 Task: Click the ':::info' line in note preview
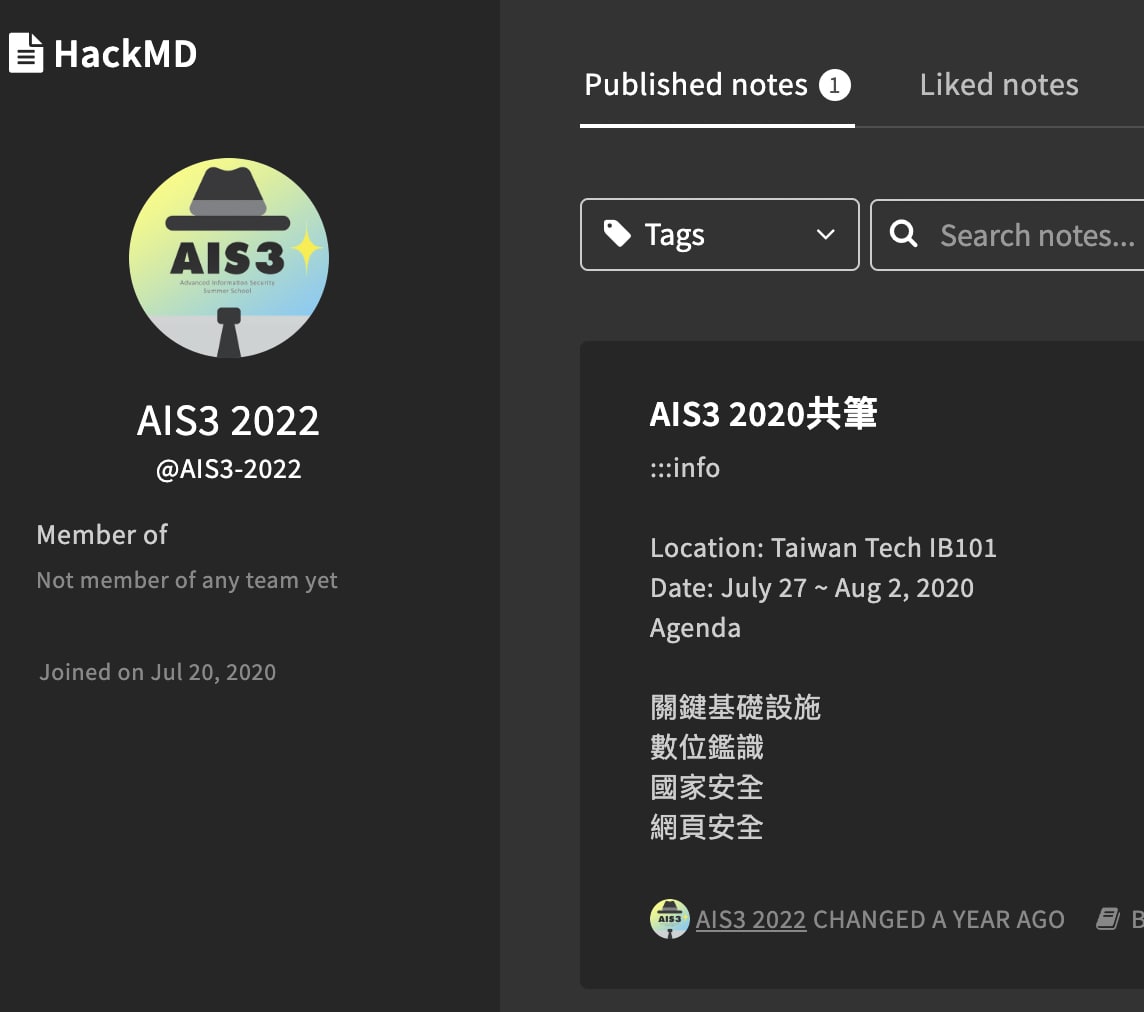coord(684,468)
